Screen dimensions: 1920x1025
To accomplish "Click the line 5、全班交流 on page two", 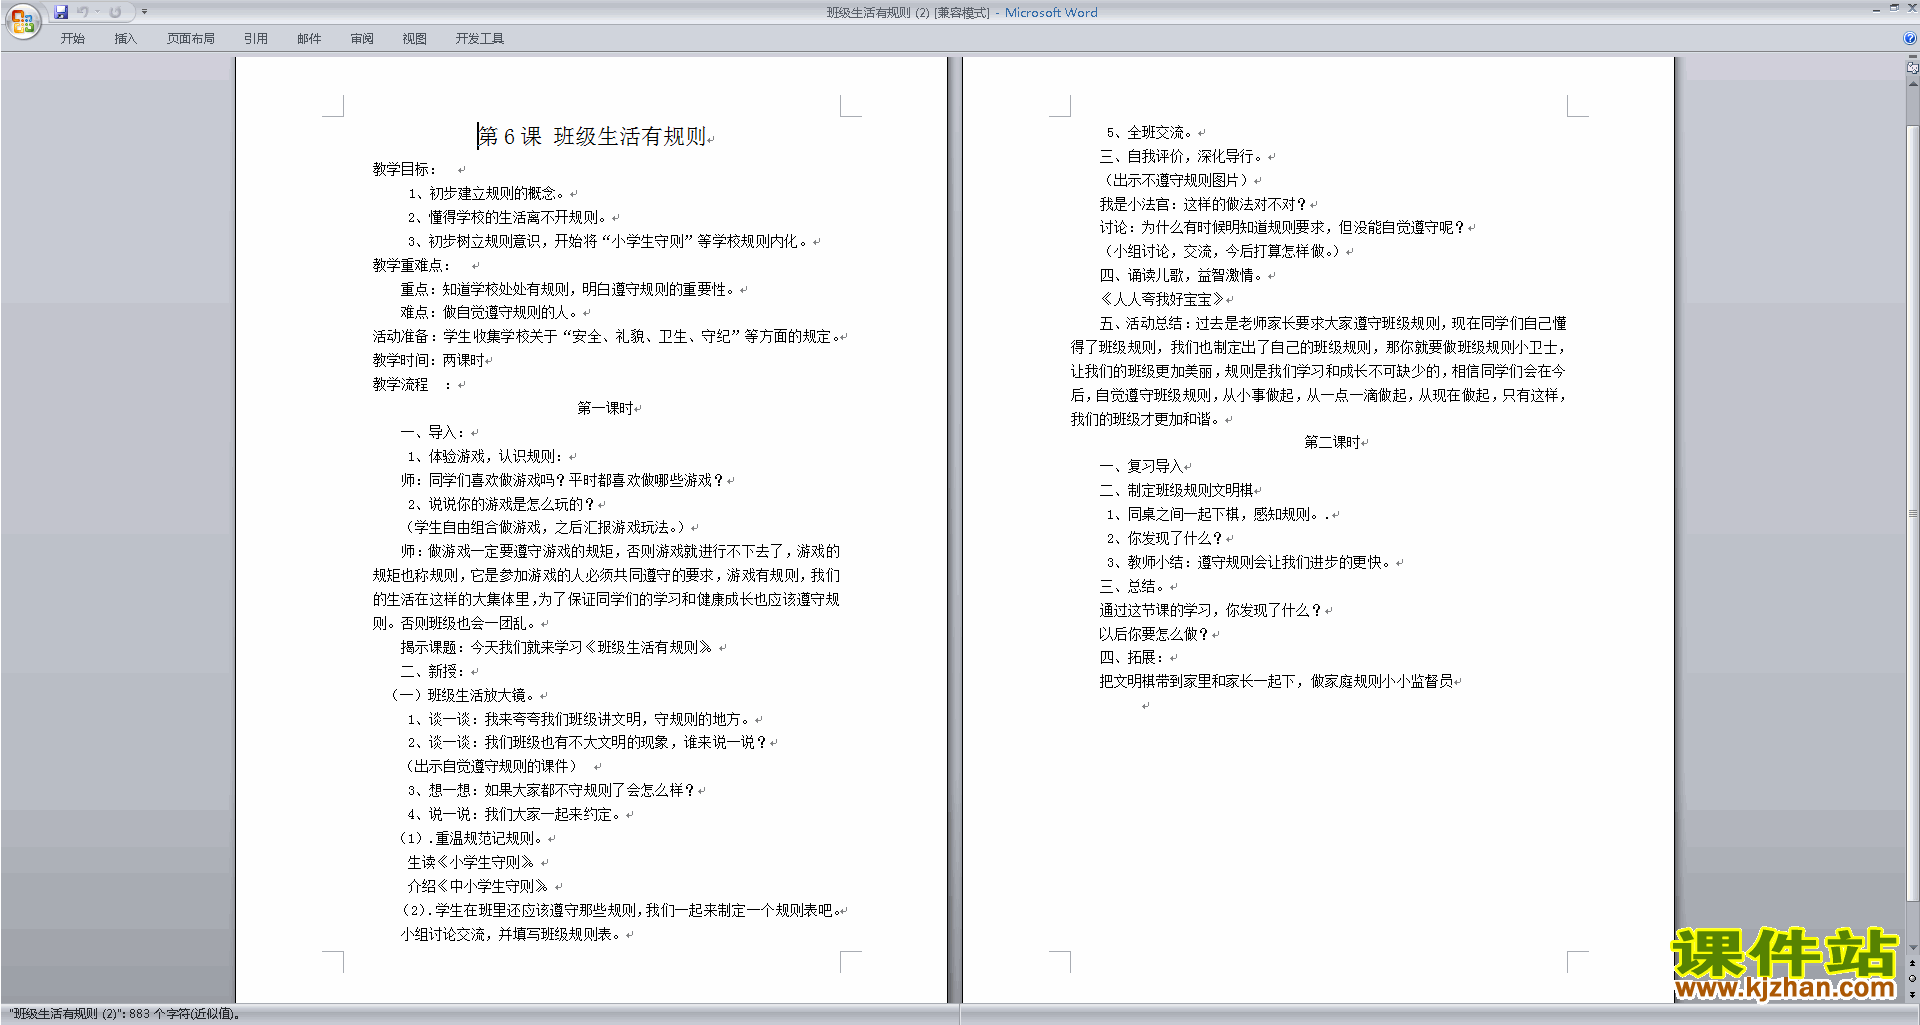I will (1149, 132).
